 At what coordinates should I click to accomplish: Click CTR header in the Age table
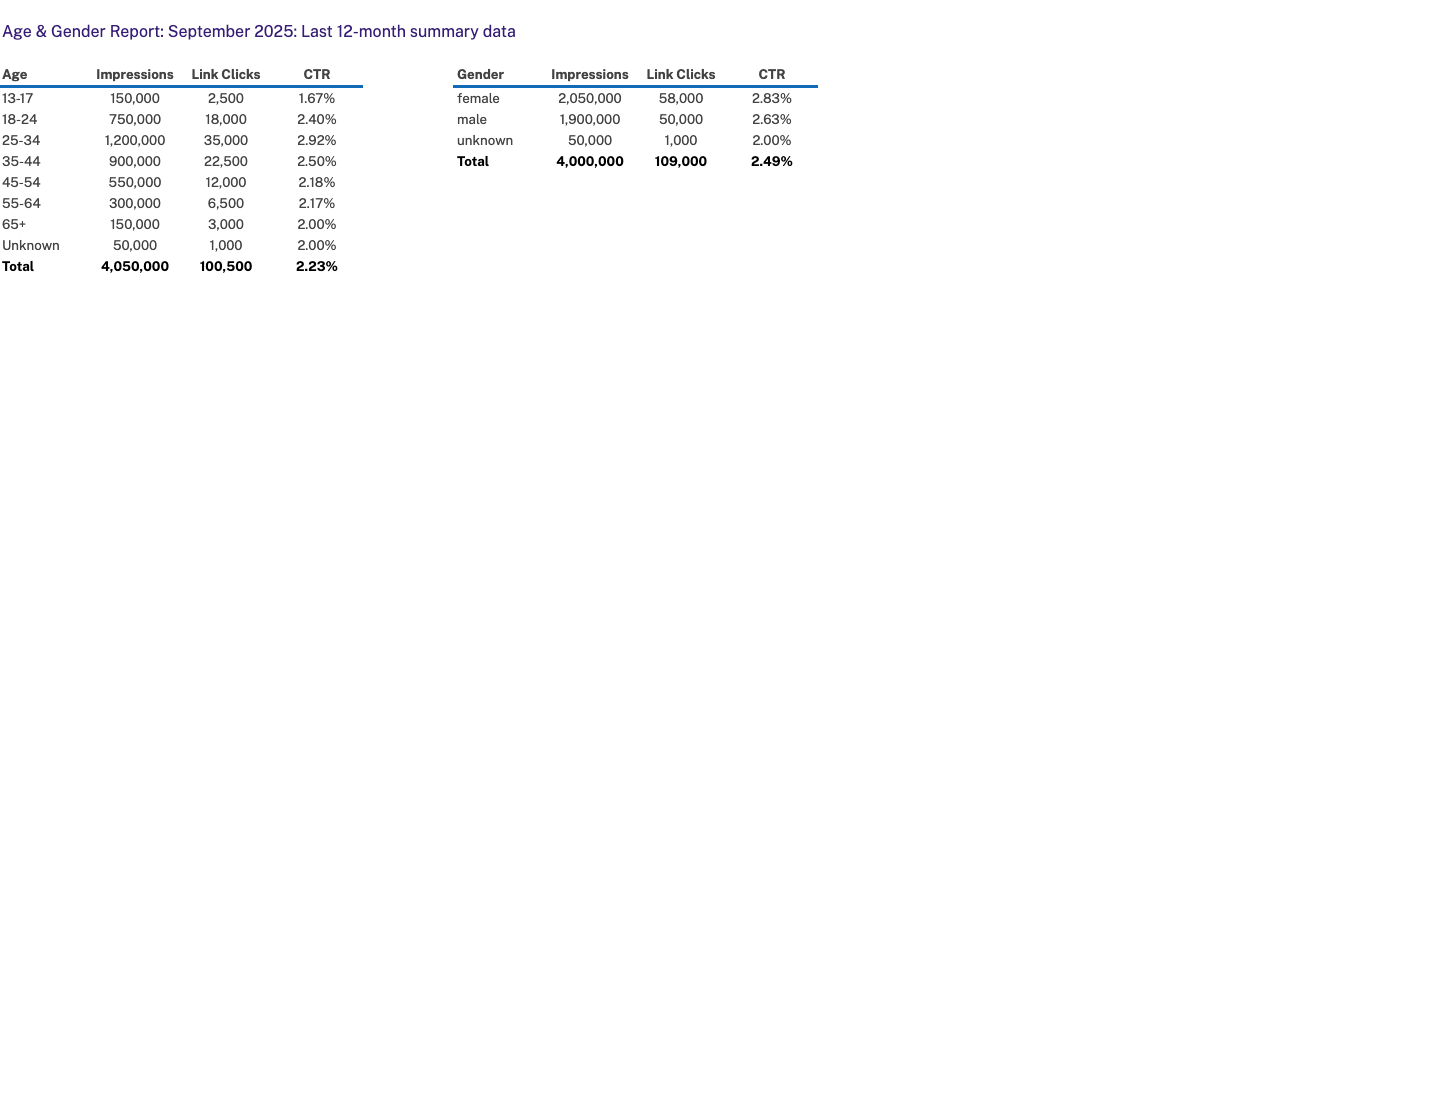317,75
